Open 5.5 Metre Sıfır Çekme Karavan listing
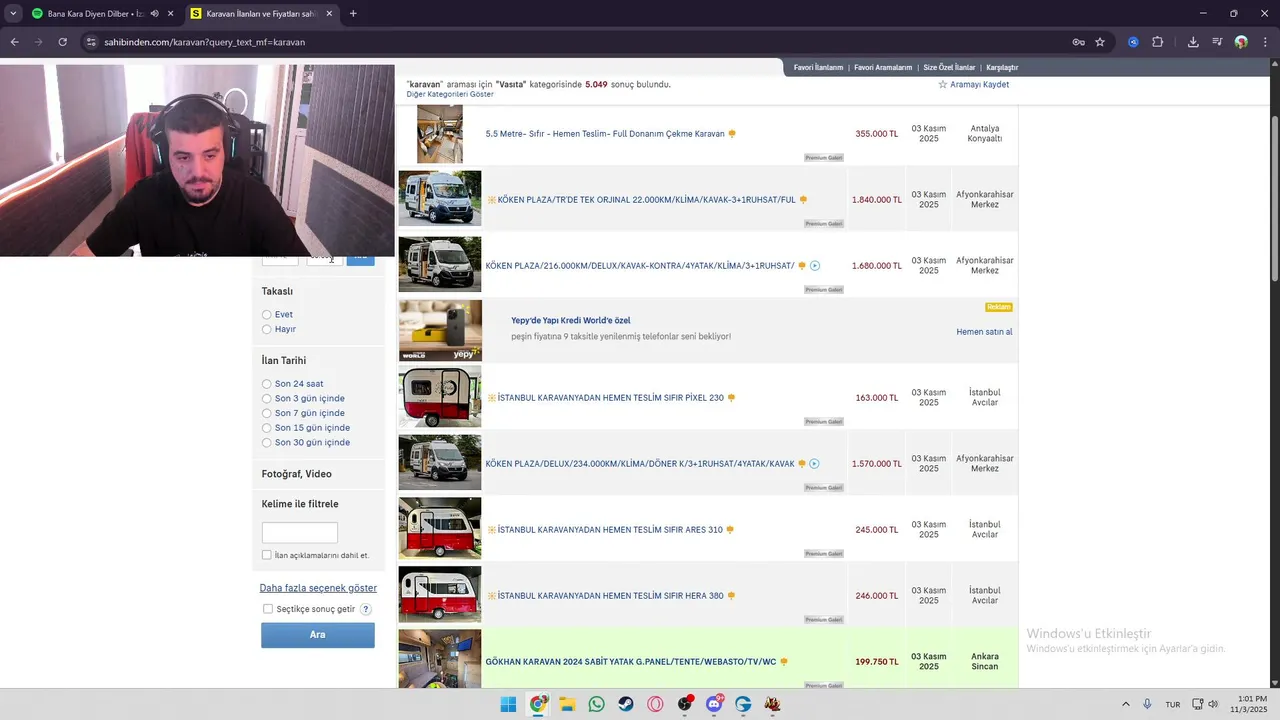Image resolution: width=1280 pixels, height=720 pixels. (605, 134)
